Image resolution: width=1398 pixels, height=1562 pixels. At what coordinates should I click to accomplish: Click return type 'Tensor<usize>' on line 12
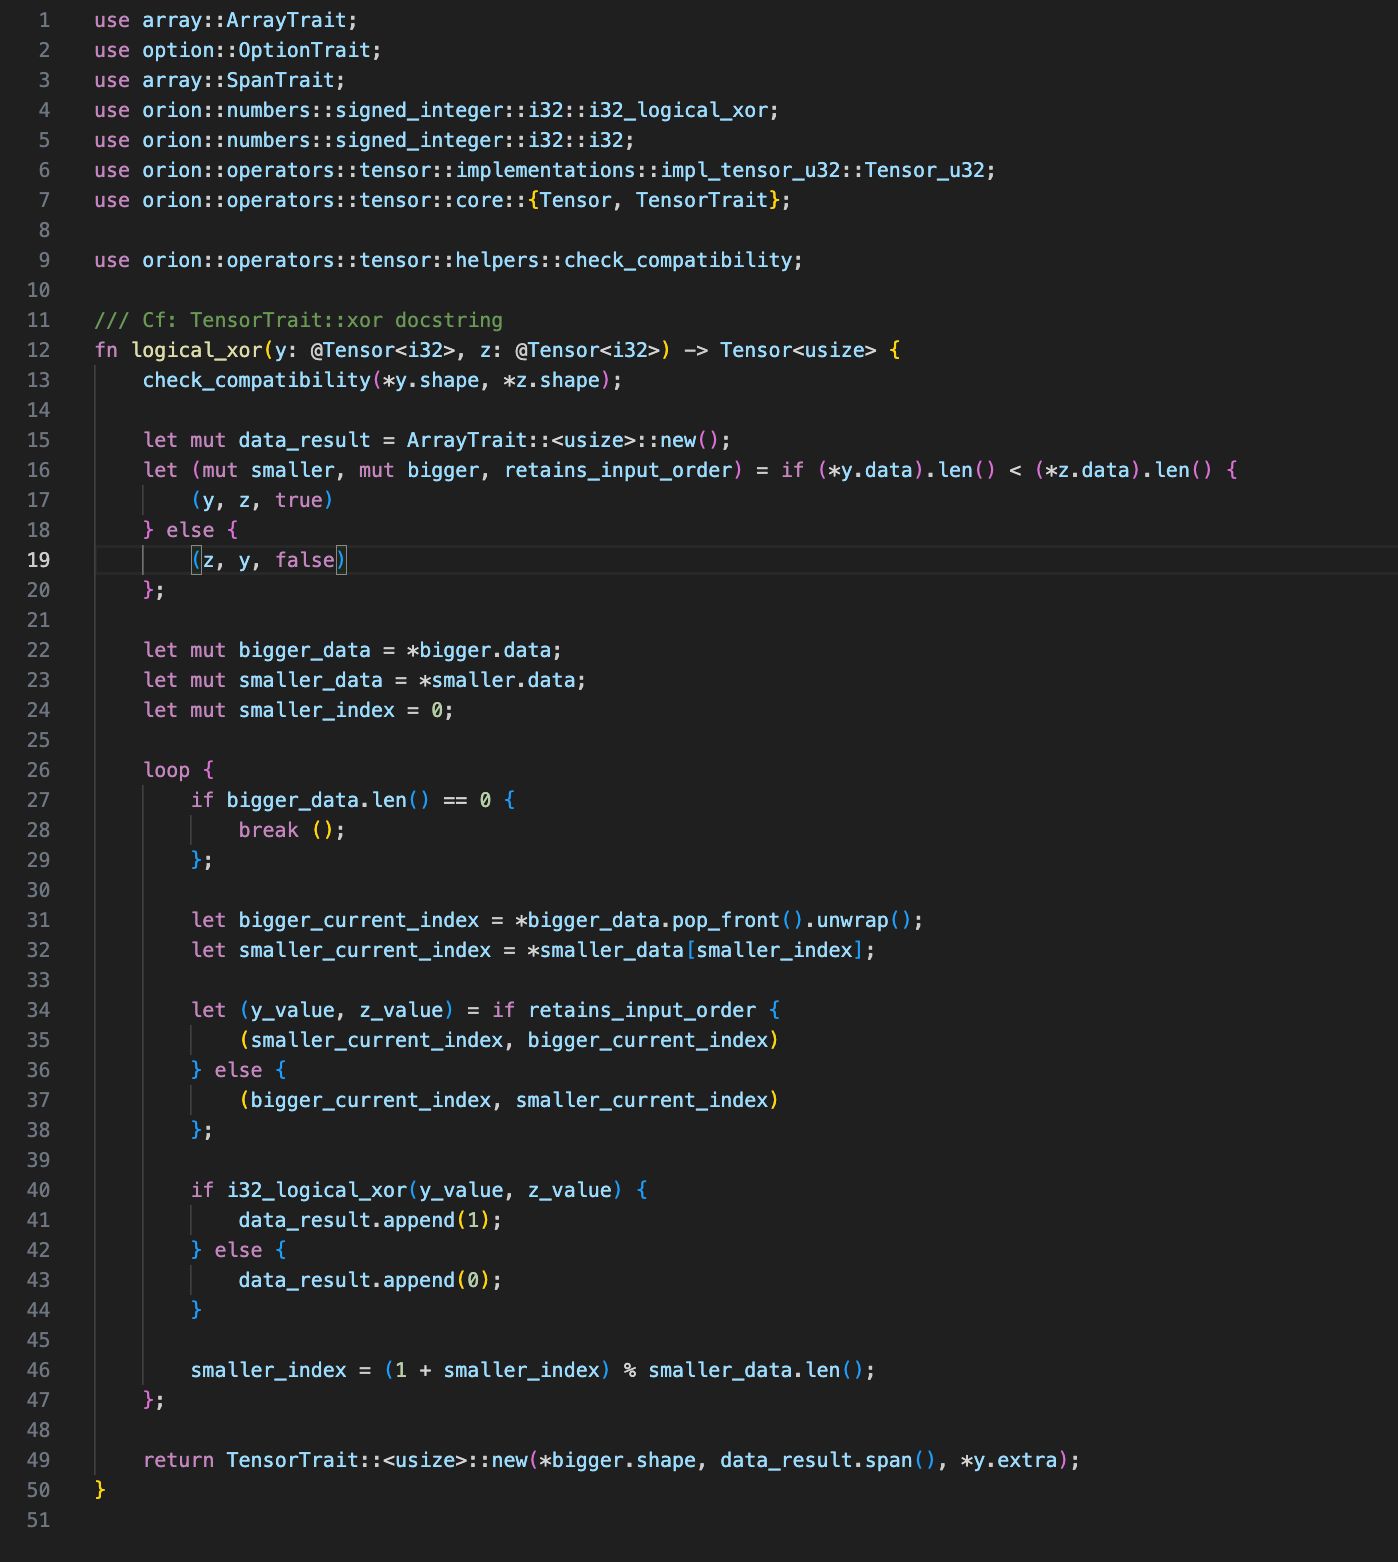(798, 350)
